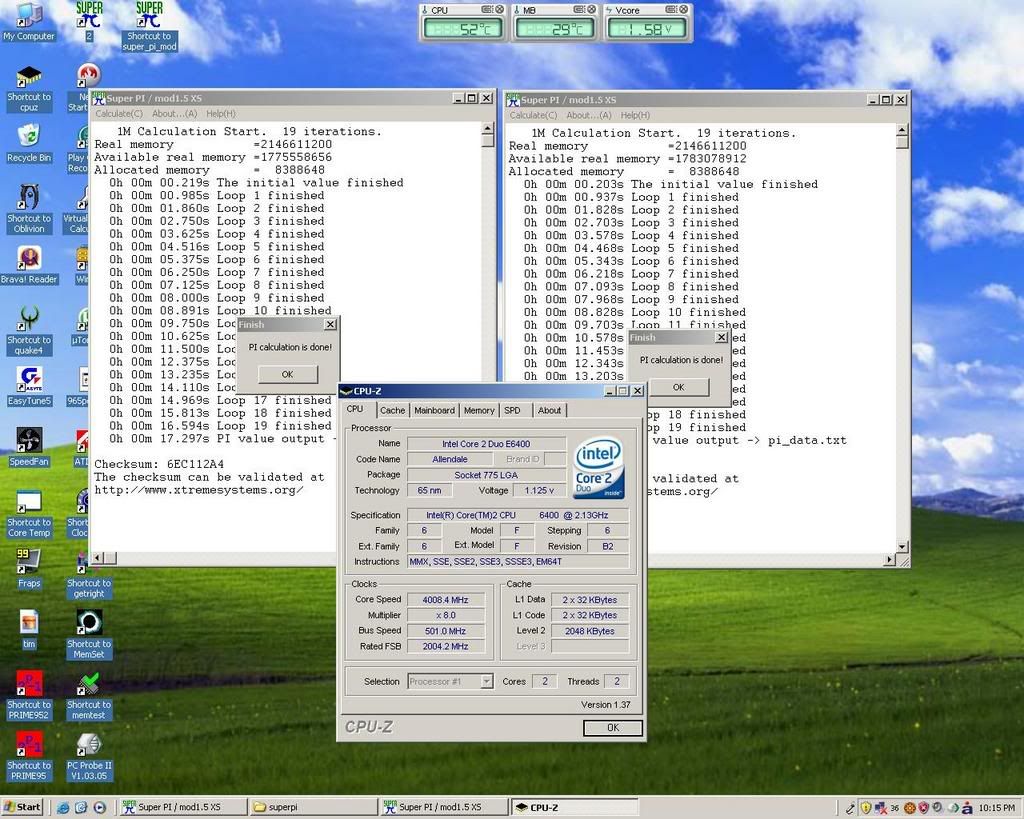This screenshot has height=819, width=1024.
Task: Open Shortcut to MemSet icon
Action: click(x=89, y=623)
